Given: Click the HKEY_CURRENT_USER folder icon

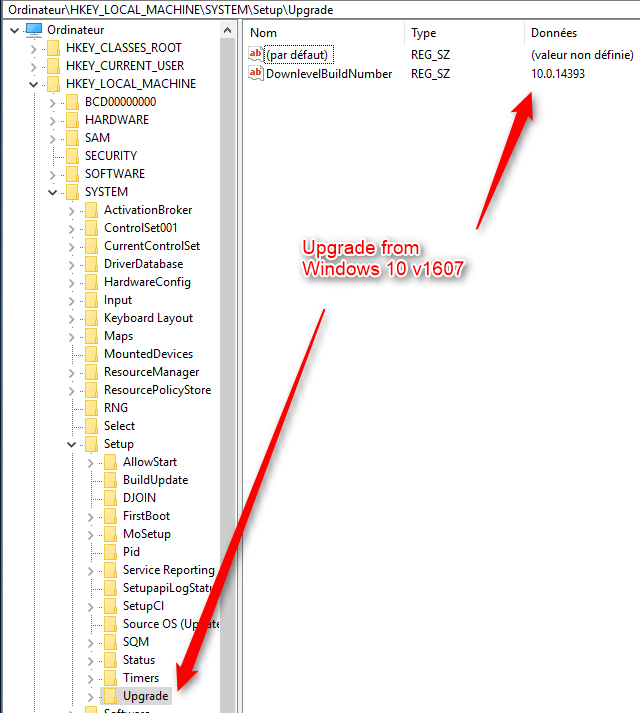Looking at the screenshot, I should pos(54,66).
